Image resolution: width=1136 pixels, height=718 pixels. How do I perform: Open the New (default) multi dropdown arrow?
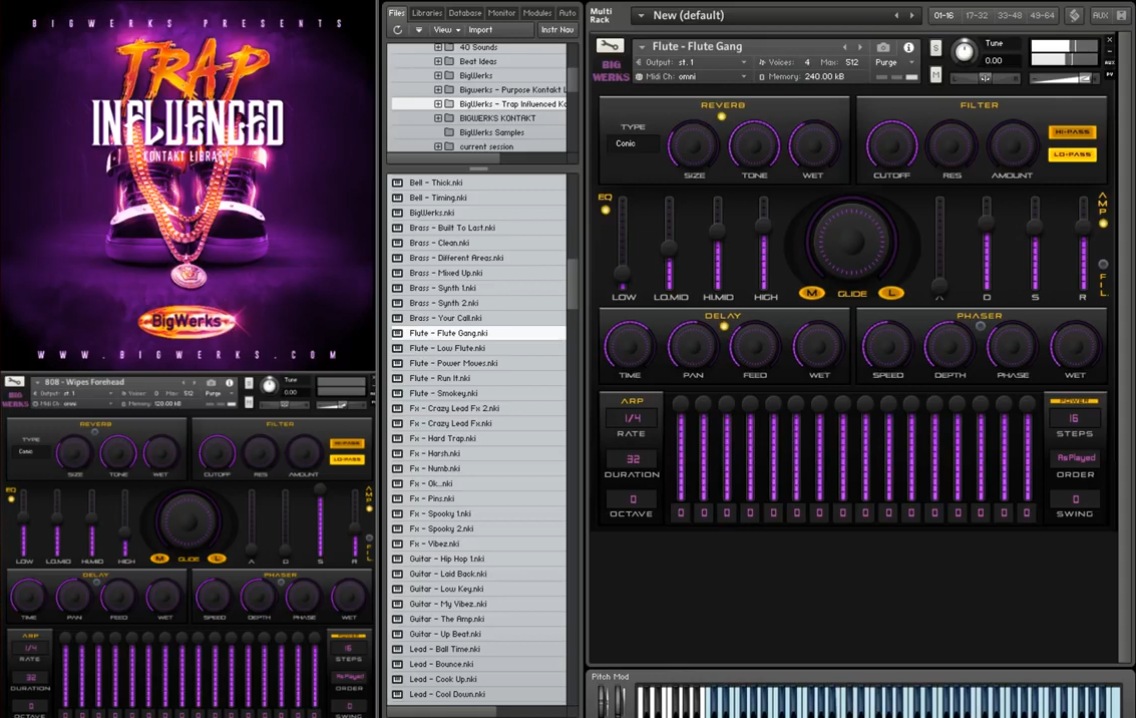click(x=641, y=15)
